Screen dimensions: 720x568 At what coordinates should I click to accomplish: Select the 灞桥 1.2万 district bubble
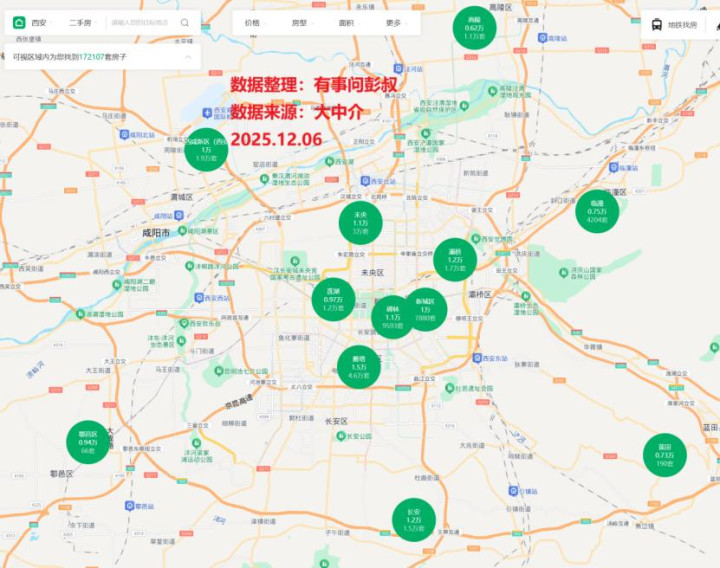click(455, 260)
